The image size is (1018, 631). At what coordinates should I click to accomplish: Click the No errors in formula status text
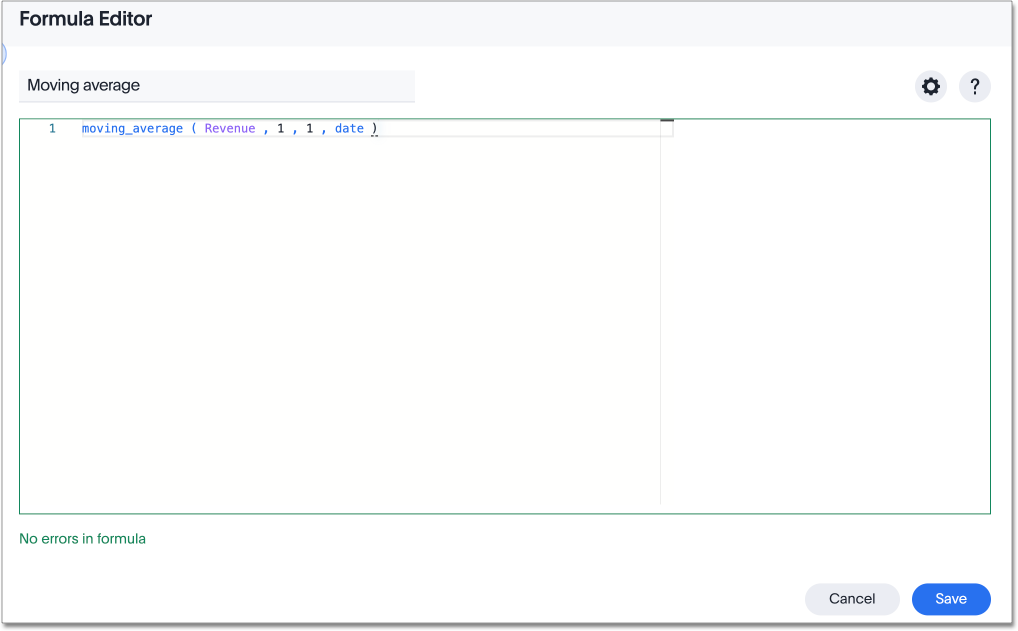tap(81, 538)
